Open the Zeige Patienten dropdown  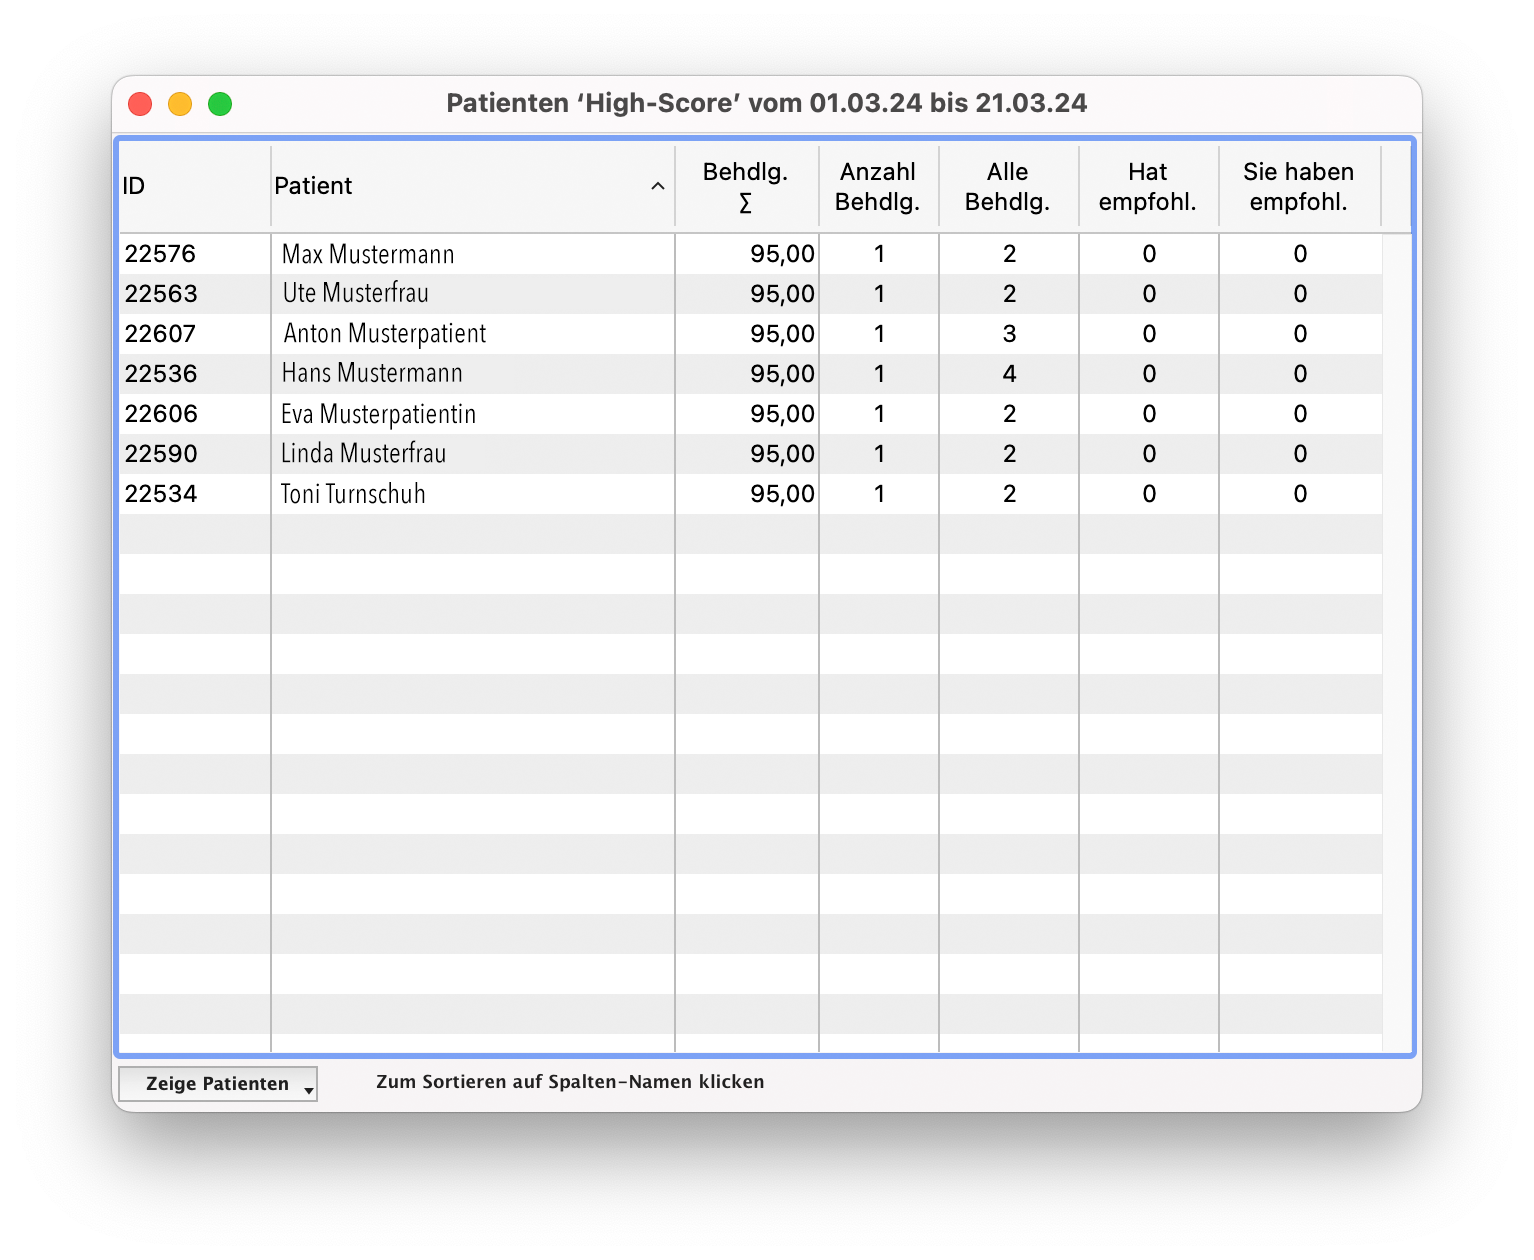(x=218, y=1084)
